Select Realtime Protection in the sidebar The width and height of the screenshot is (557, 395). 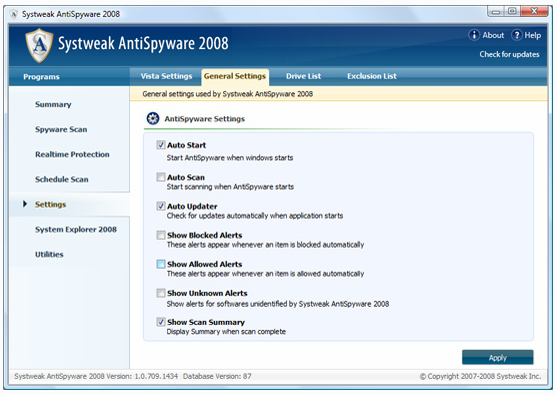pyautogui.click(x=72, y=154)
